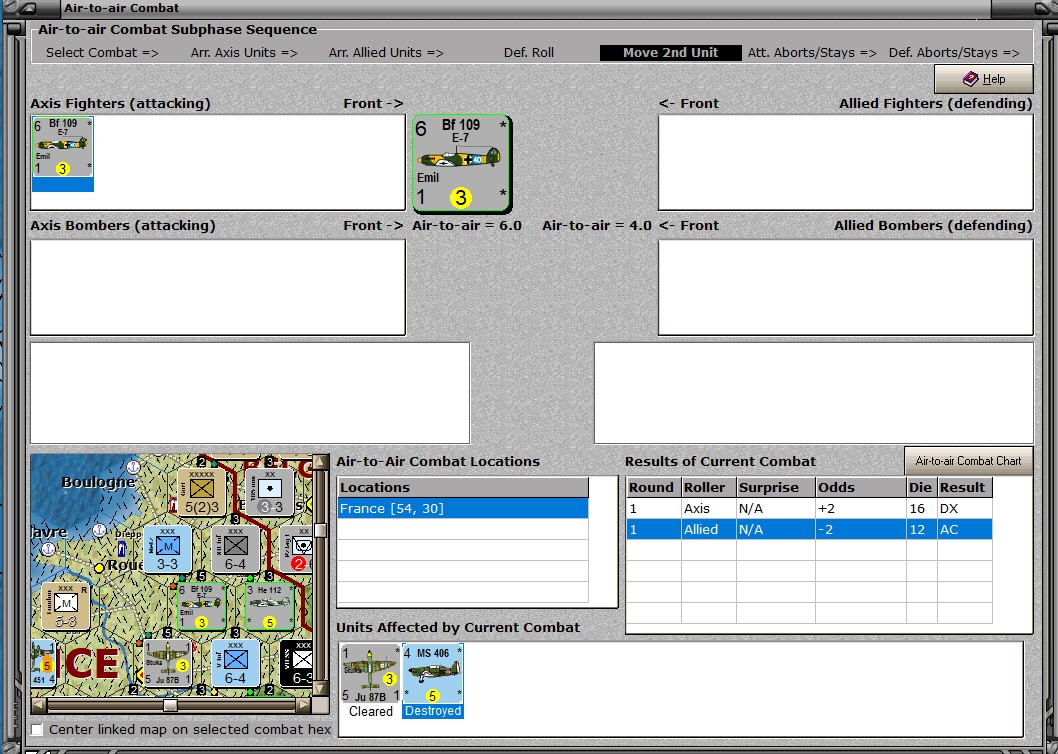Click the Att. Aborts/Stays subphase step
The image size is (1058, 754).
pyautogui.click(x=812, y=53)
